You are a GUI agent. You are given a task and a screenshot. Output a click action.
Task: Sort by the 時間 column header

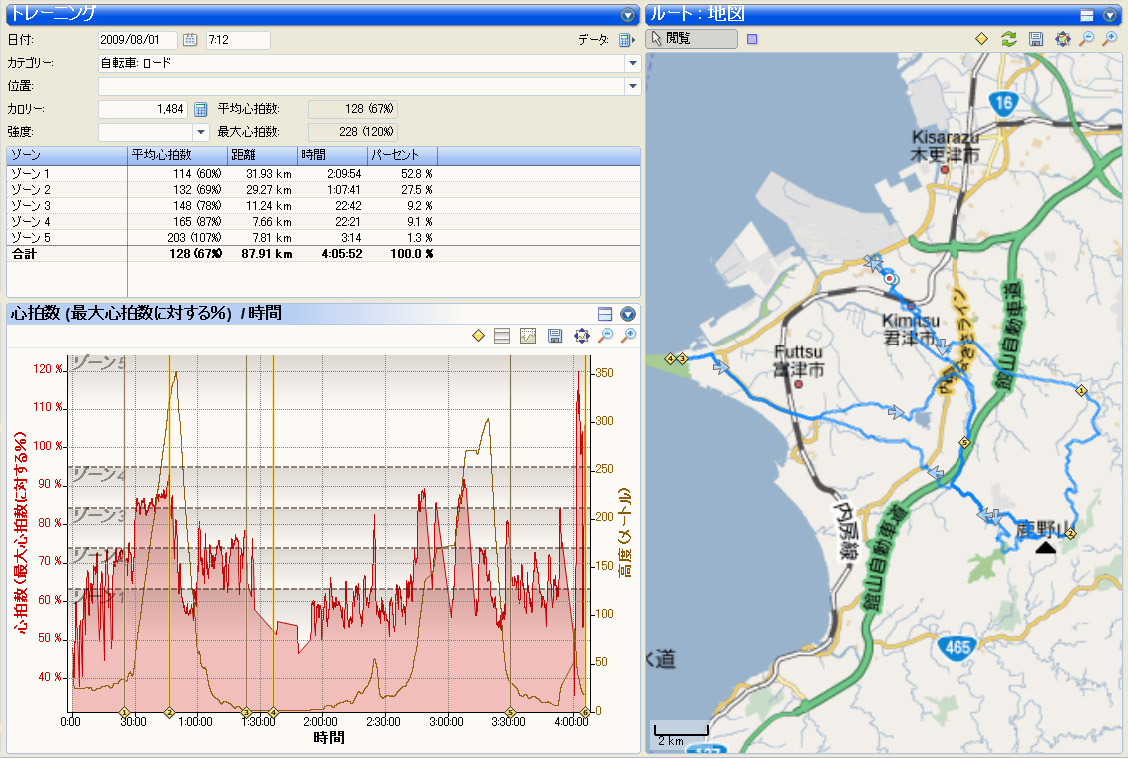332,155
